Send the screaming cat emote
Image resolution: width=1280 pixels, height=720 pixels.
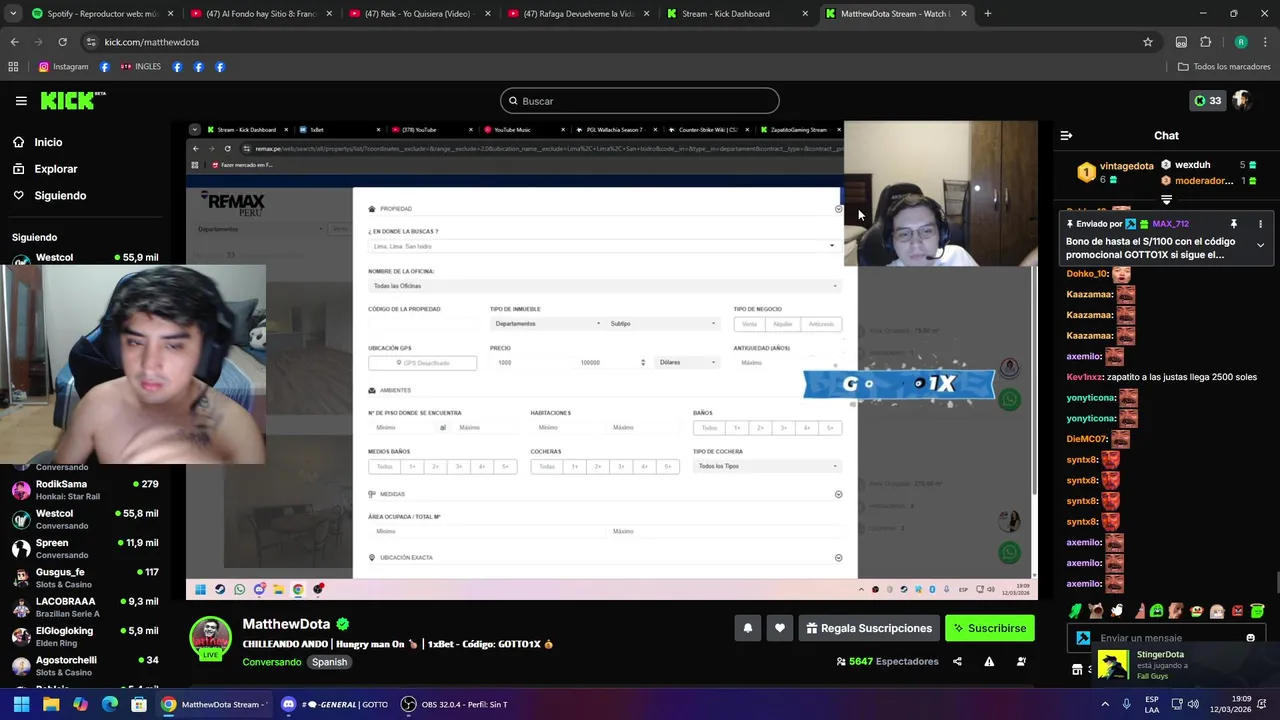pos(1096,611)
